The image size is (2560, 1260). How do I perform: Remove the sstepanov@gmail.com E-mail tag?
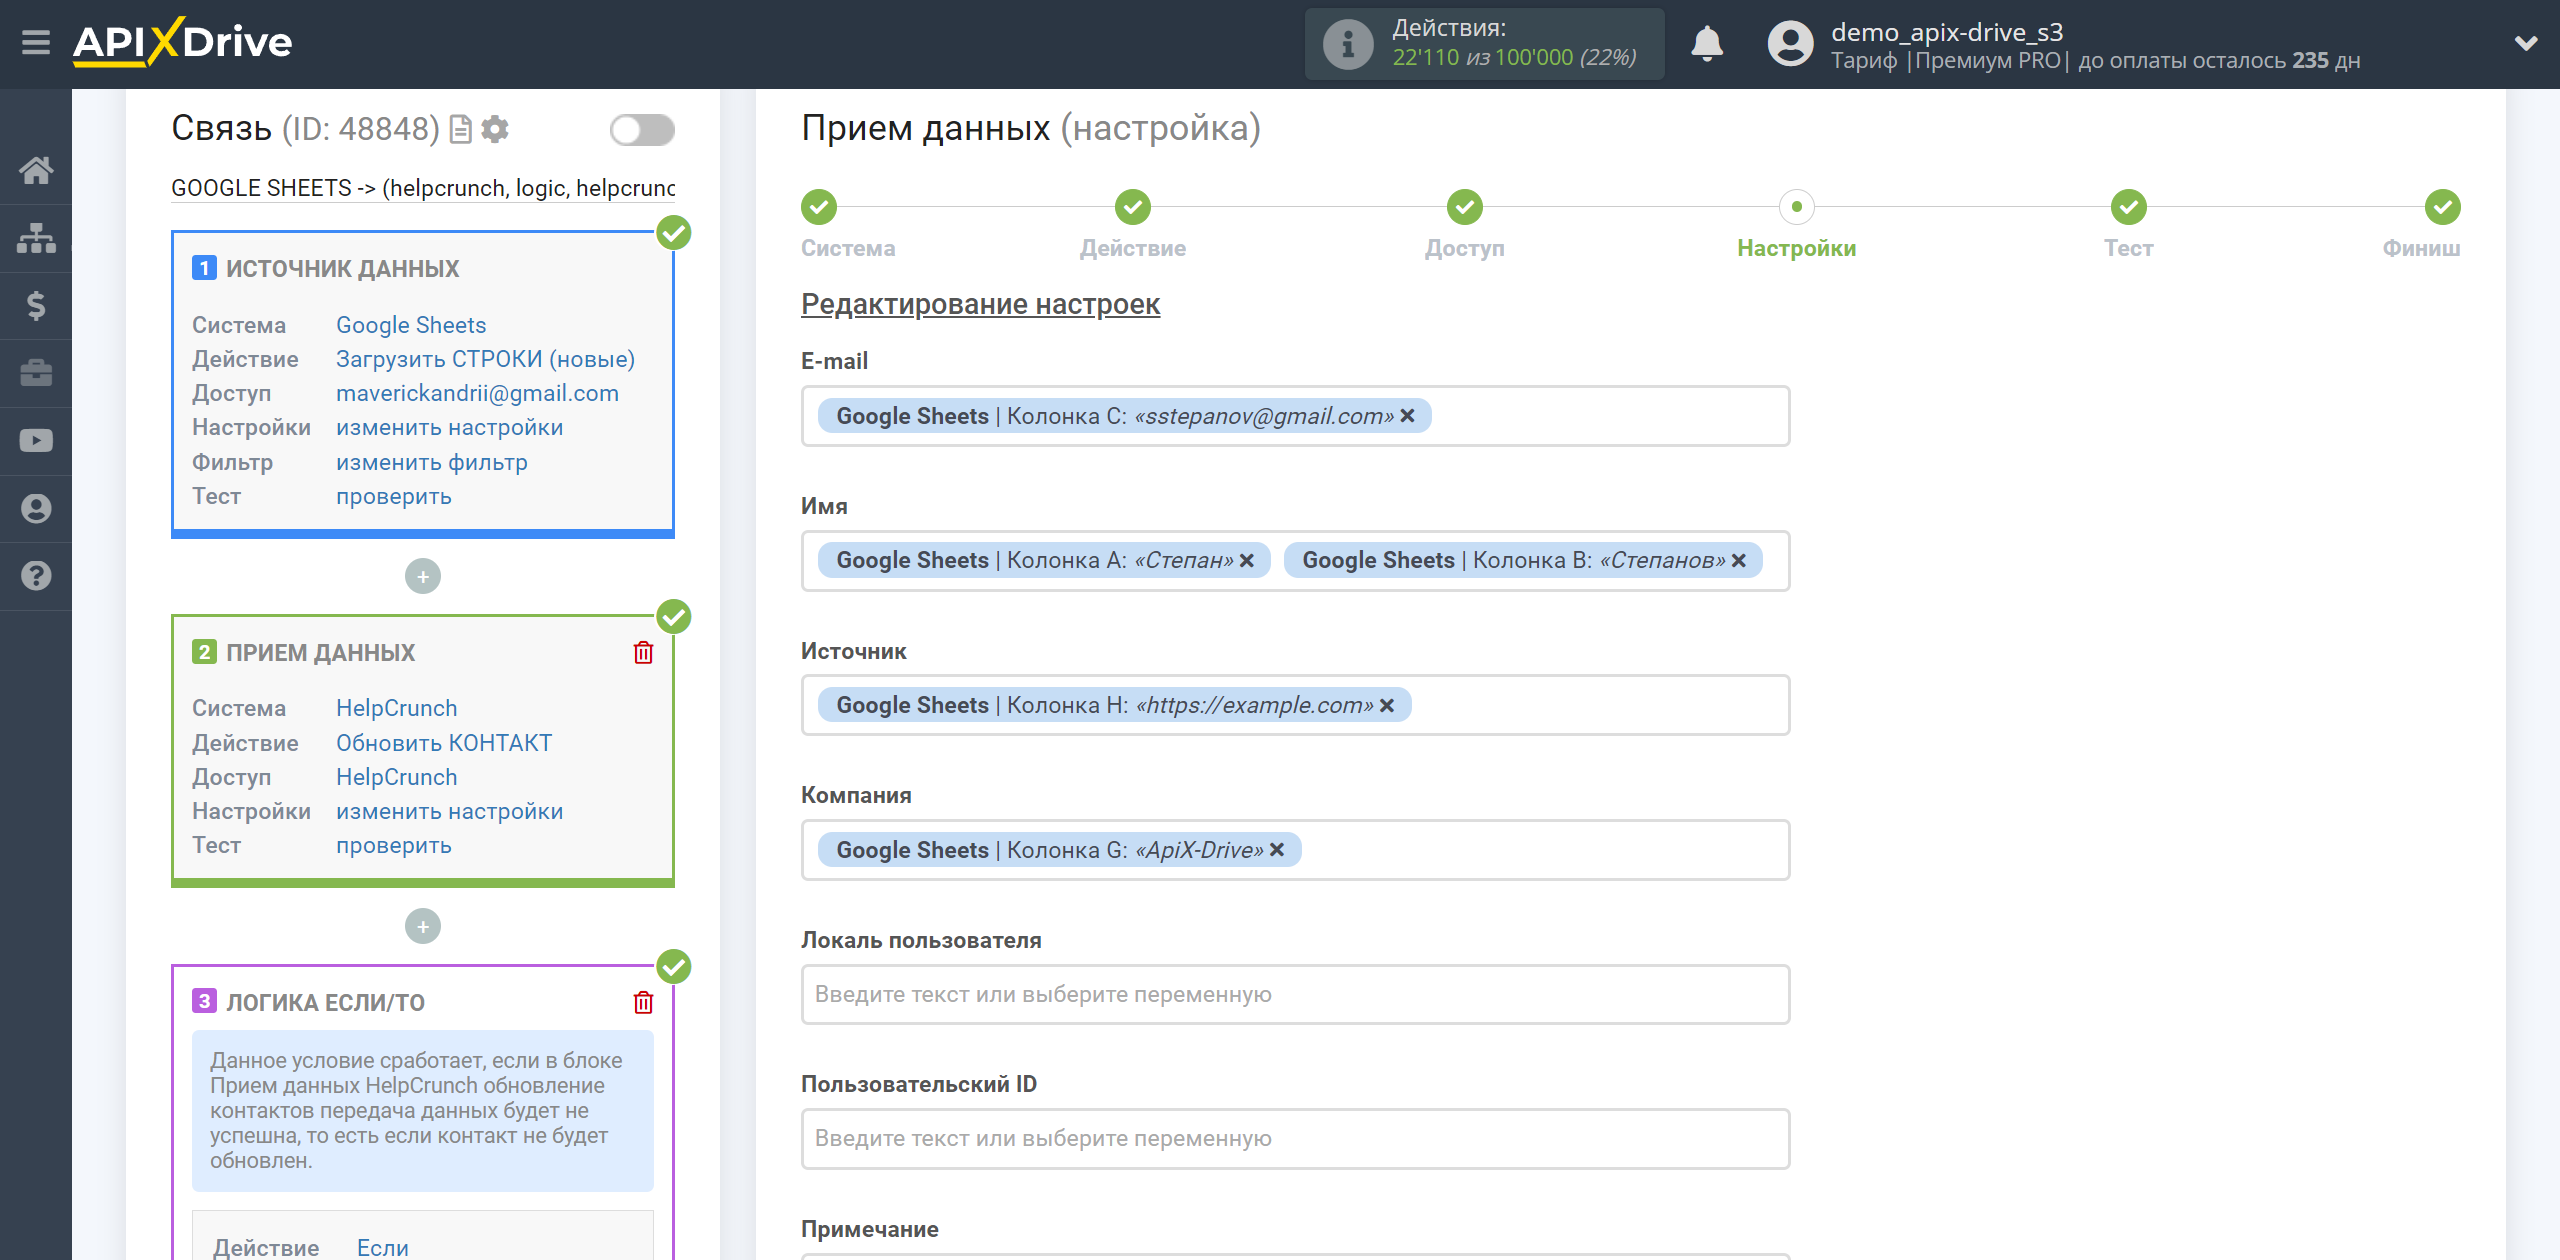point(1407,416)
